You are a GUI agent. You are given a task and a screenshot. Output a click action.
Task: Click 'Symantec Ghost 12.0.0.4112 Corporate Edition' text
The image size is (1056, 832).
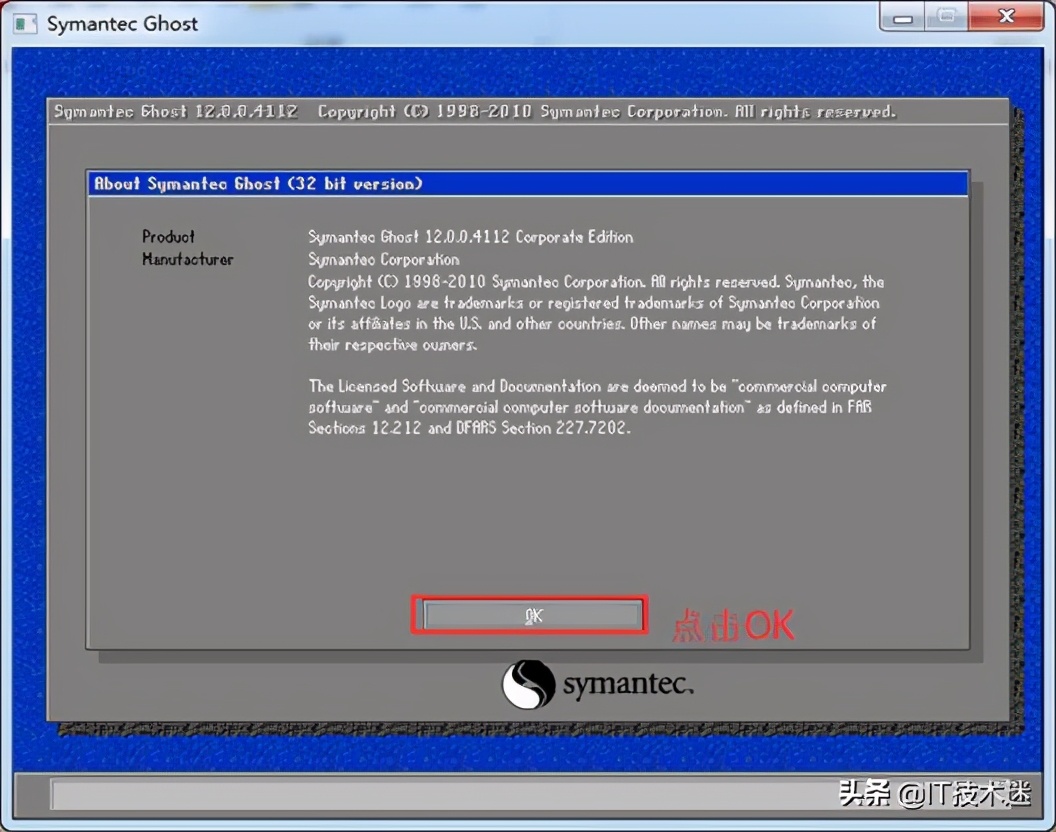471,237
